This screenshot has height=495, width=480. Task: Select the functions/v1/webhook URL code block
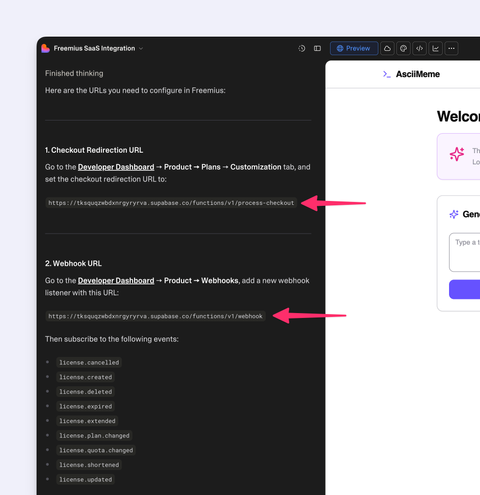point(155,316)
